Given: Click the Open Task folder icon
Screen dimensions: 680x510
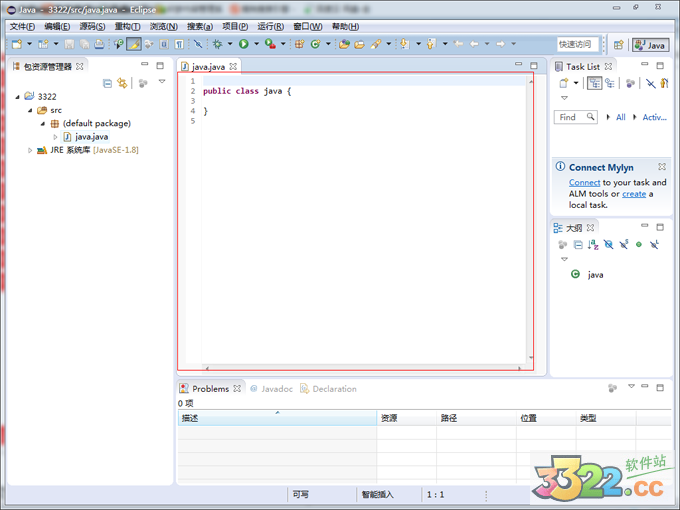Looking at the screenshot, I should [x=360, y=44].
